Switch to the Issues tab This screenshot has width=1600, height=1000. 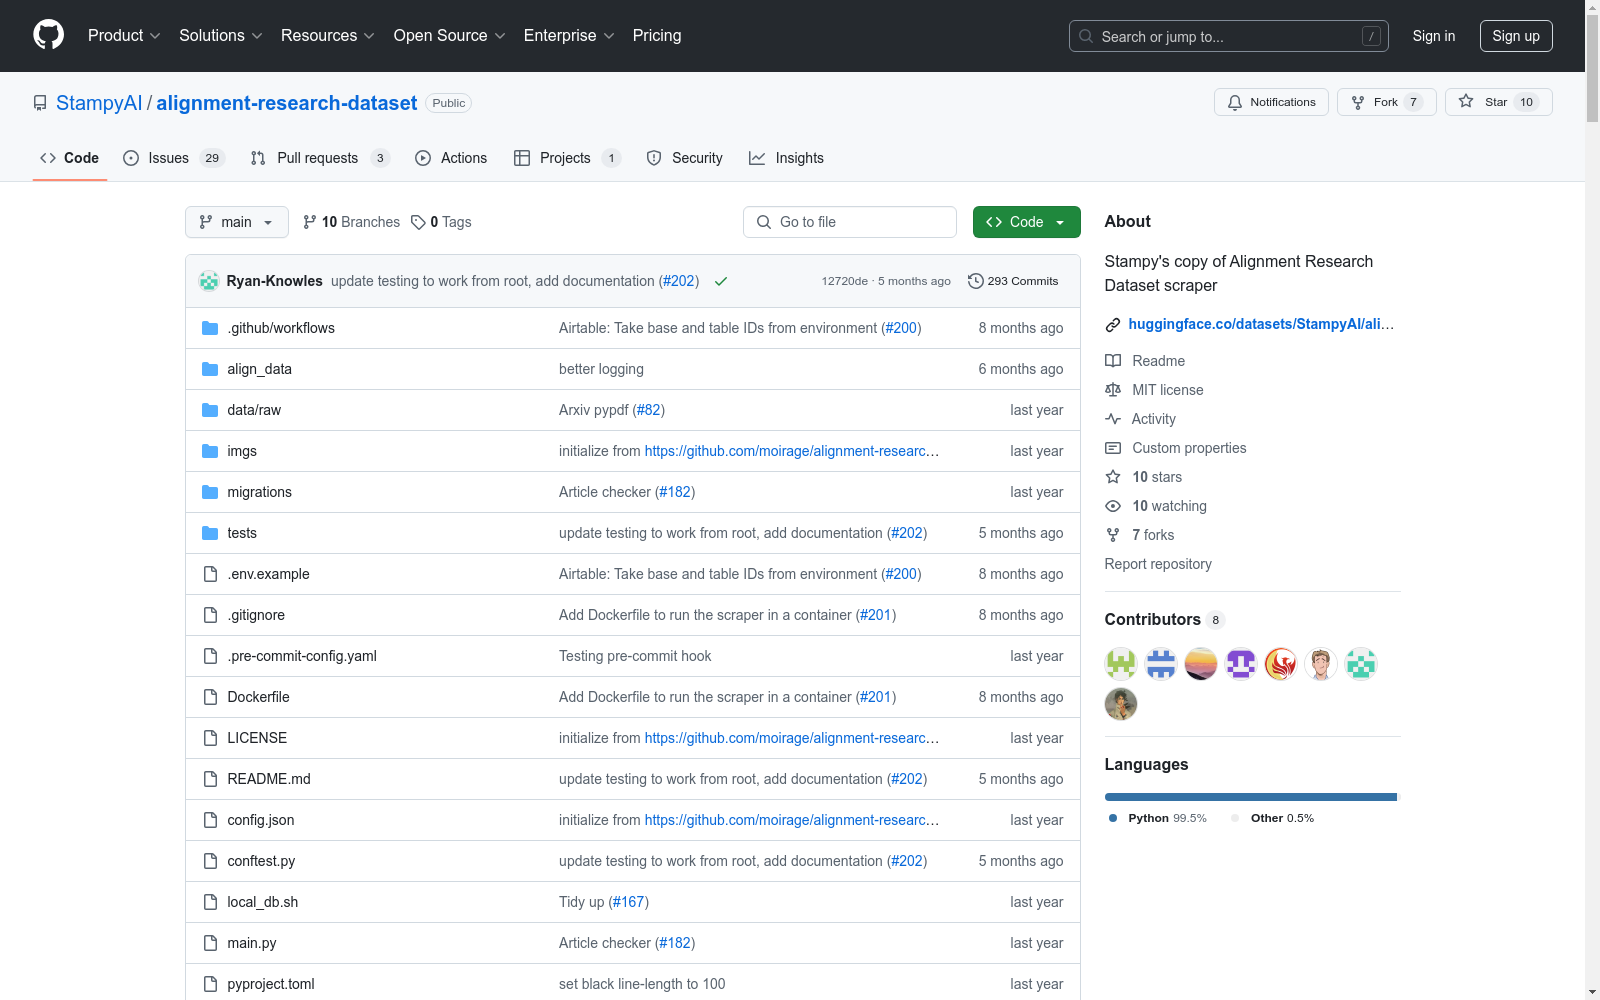pos(174,158)
